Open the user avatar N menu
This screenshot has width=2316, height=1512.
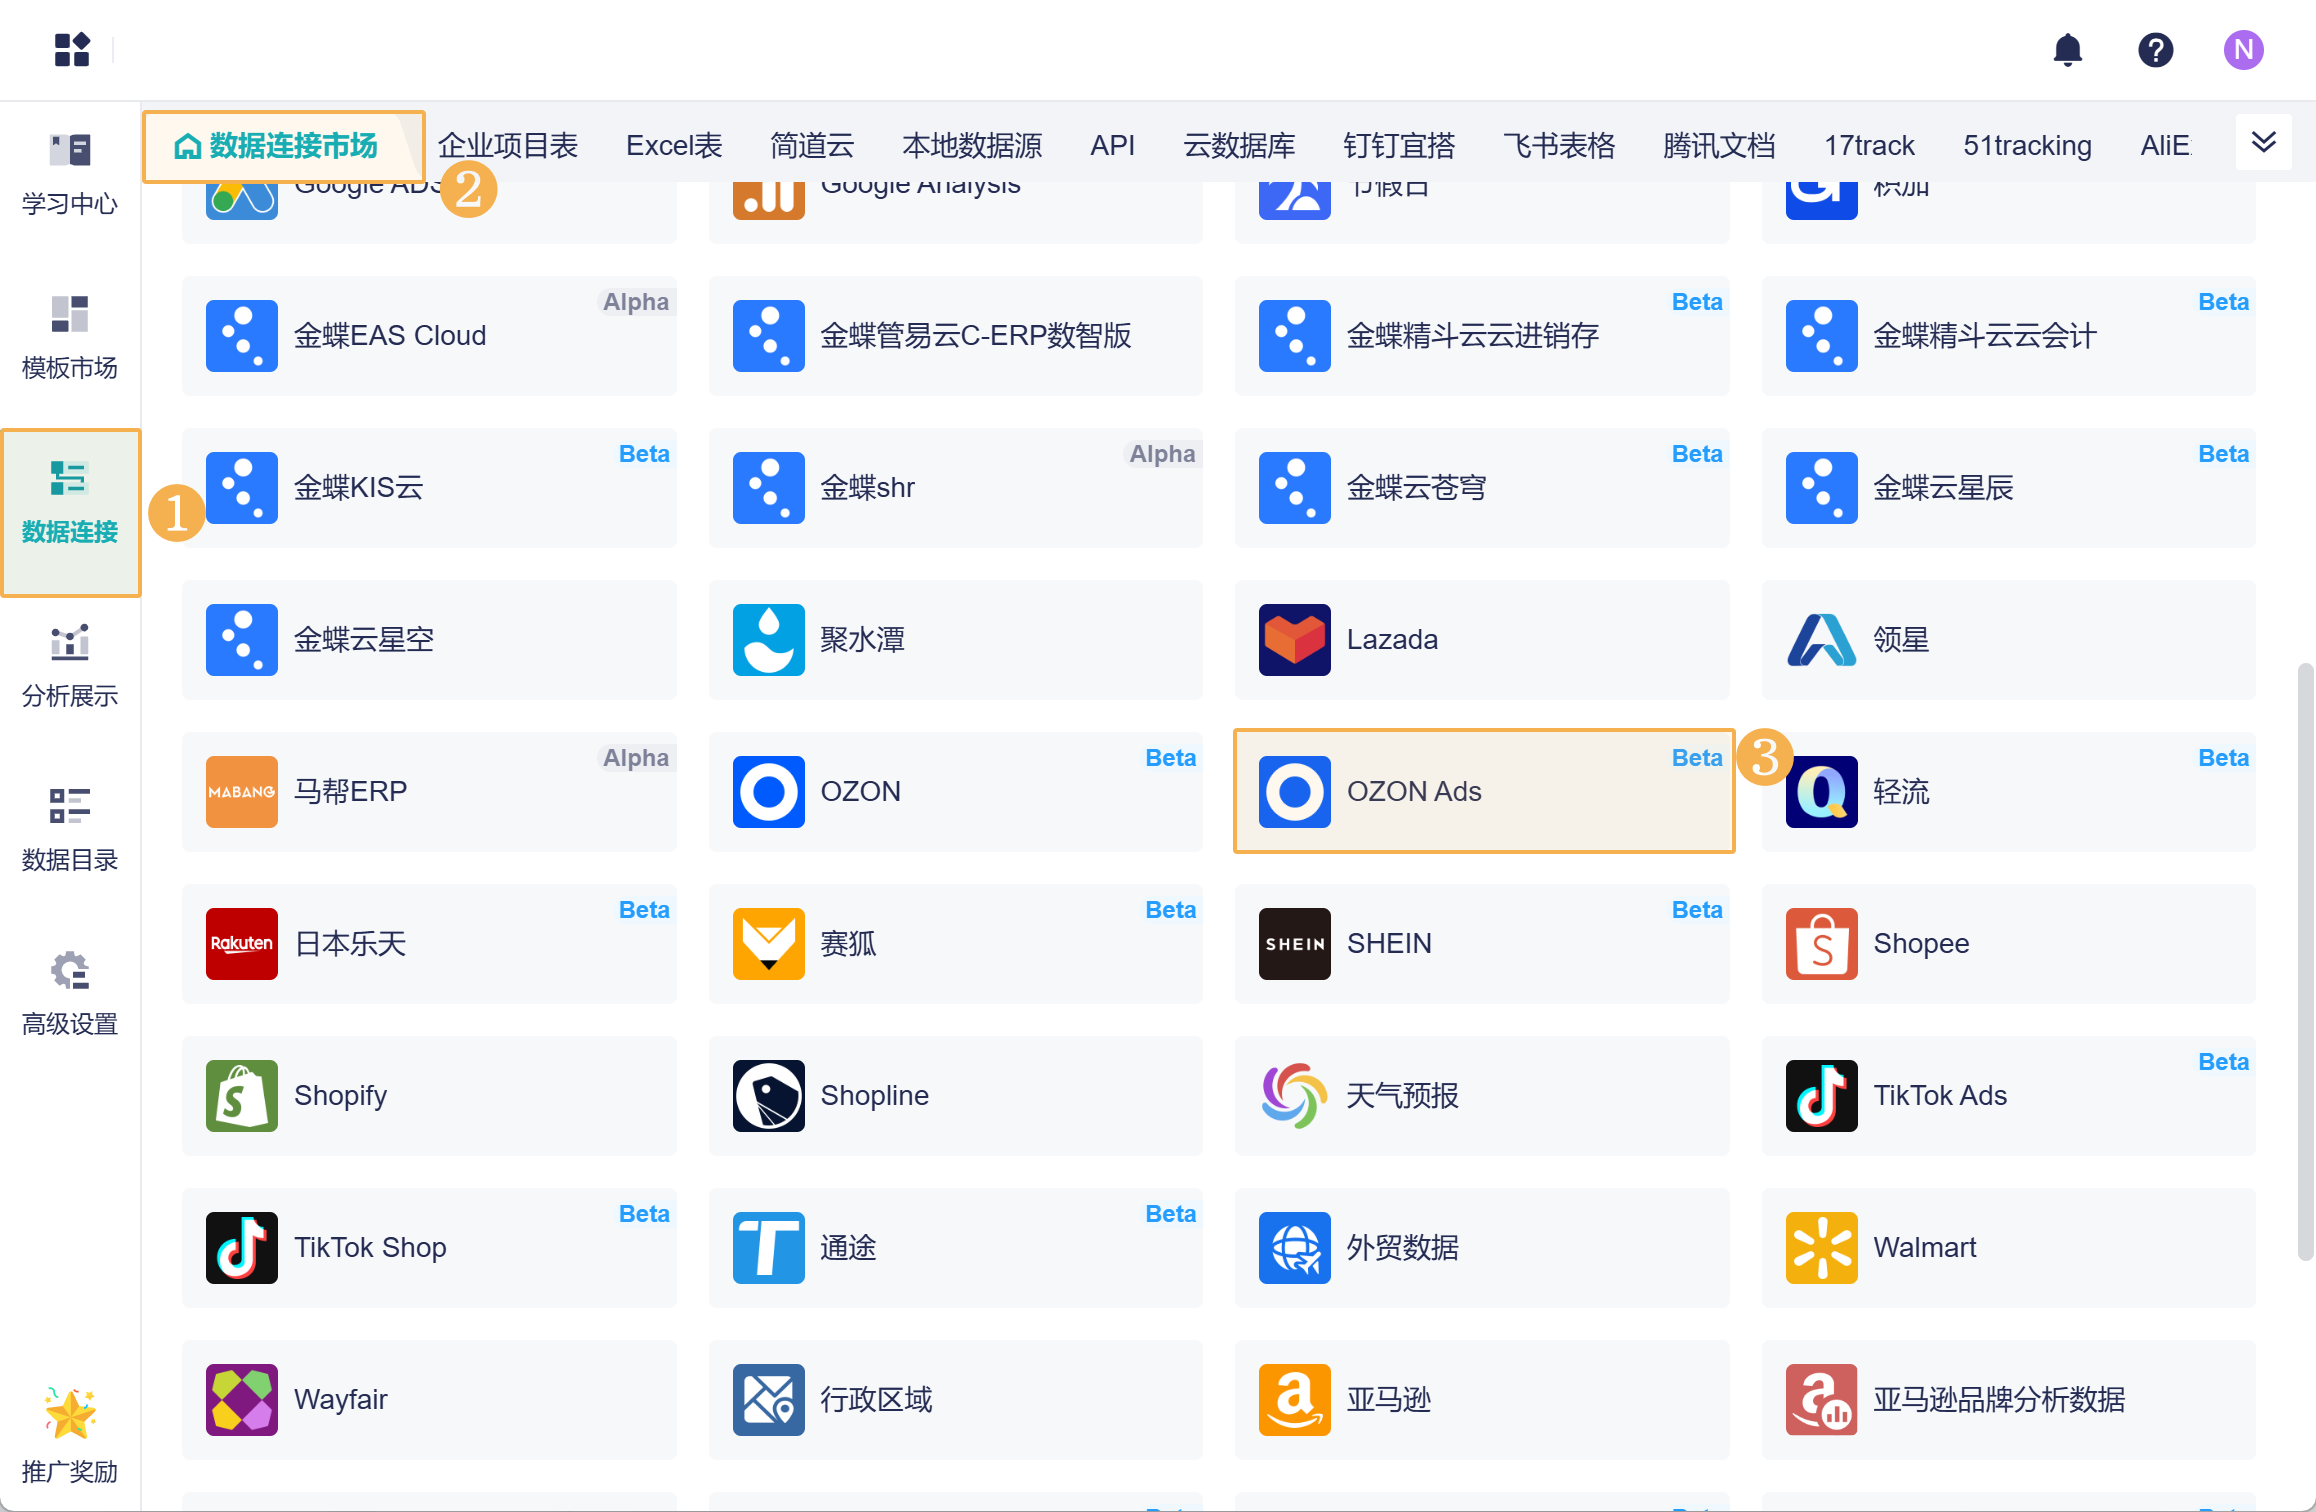[2243, 49]
